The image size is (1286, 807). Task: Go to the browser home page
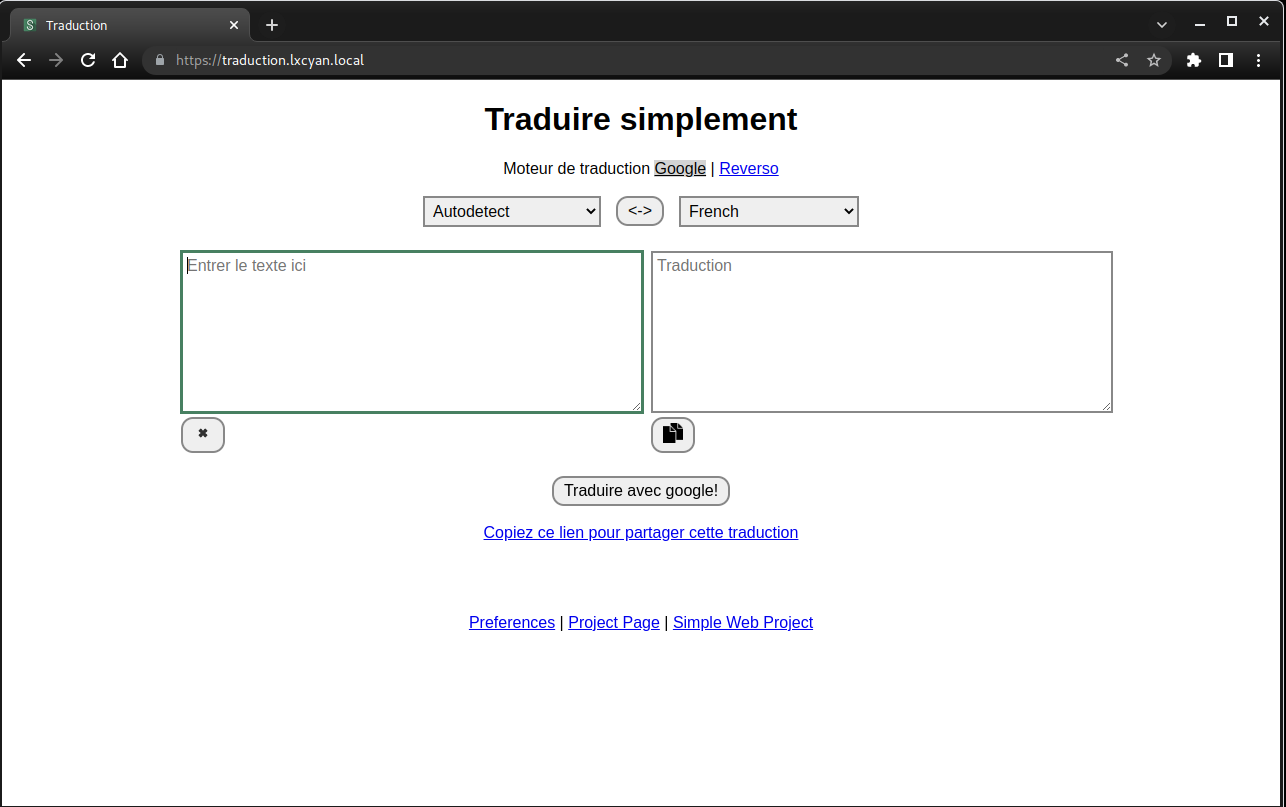120,60
